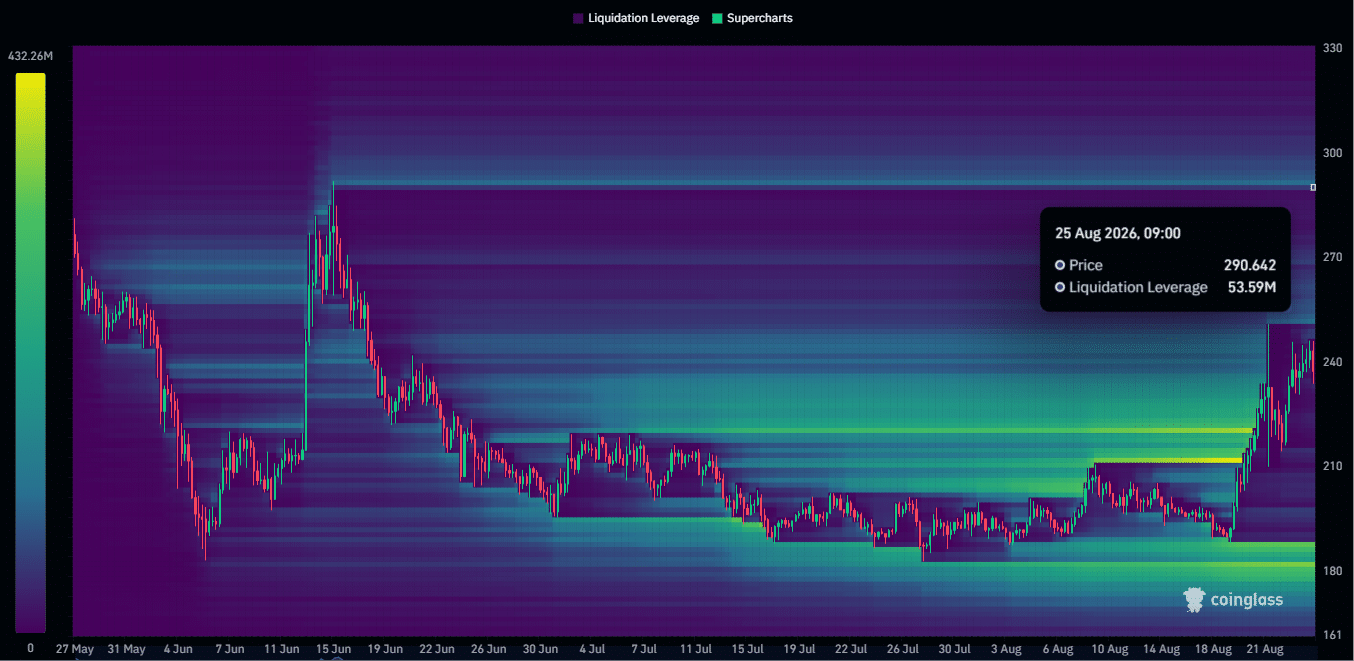Click the purple Liquidation Leverage legend swatch
Viewport: 1354px width, 661px height.
click(578, 19)
